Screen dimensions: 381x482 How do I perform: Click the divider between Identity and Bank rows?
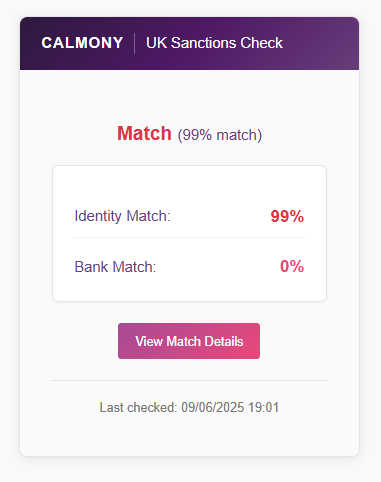click(x=189, y=238)
